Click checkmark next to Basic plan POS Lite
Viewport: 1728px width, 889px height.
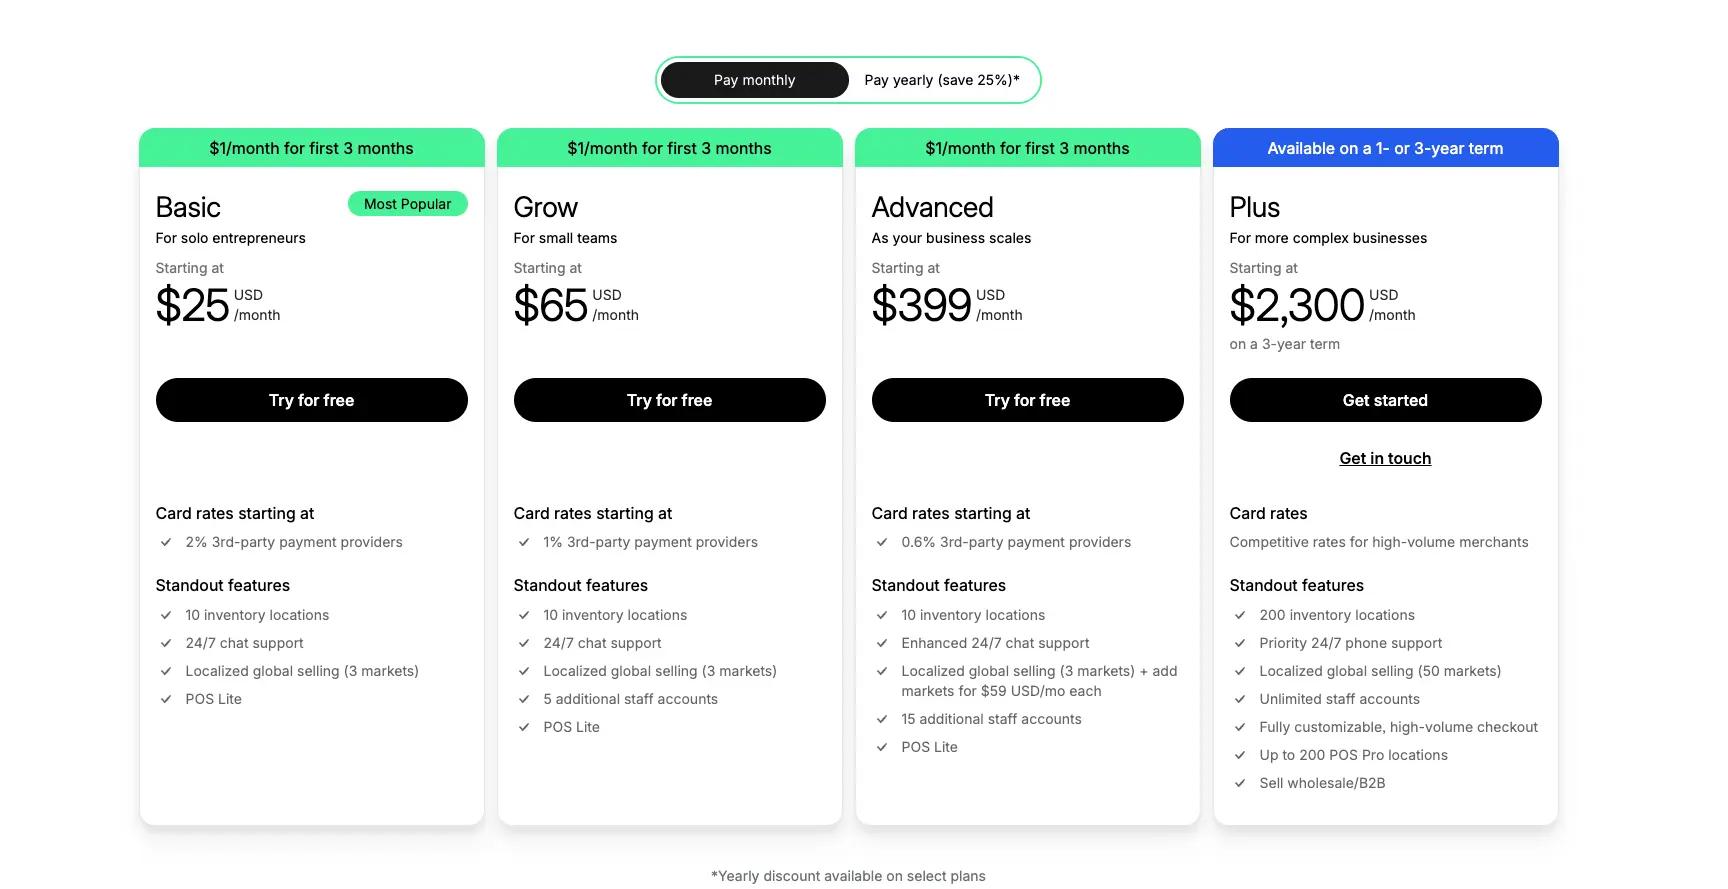[166, 699]
